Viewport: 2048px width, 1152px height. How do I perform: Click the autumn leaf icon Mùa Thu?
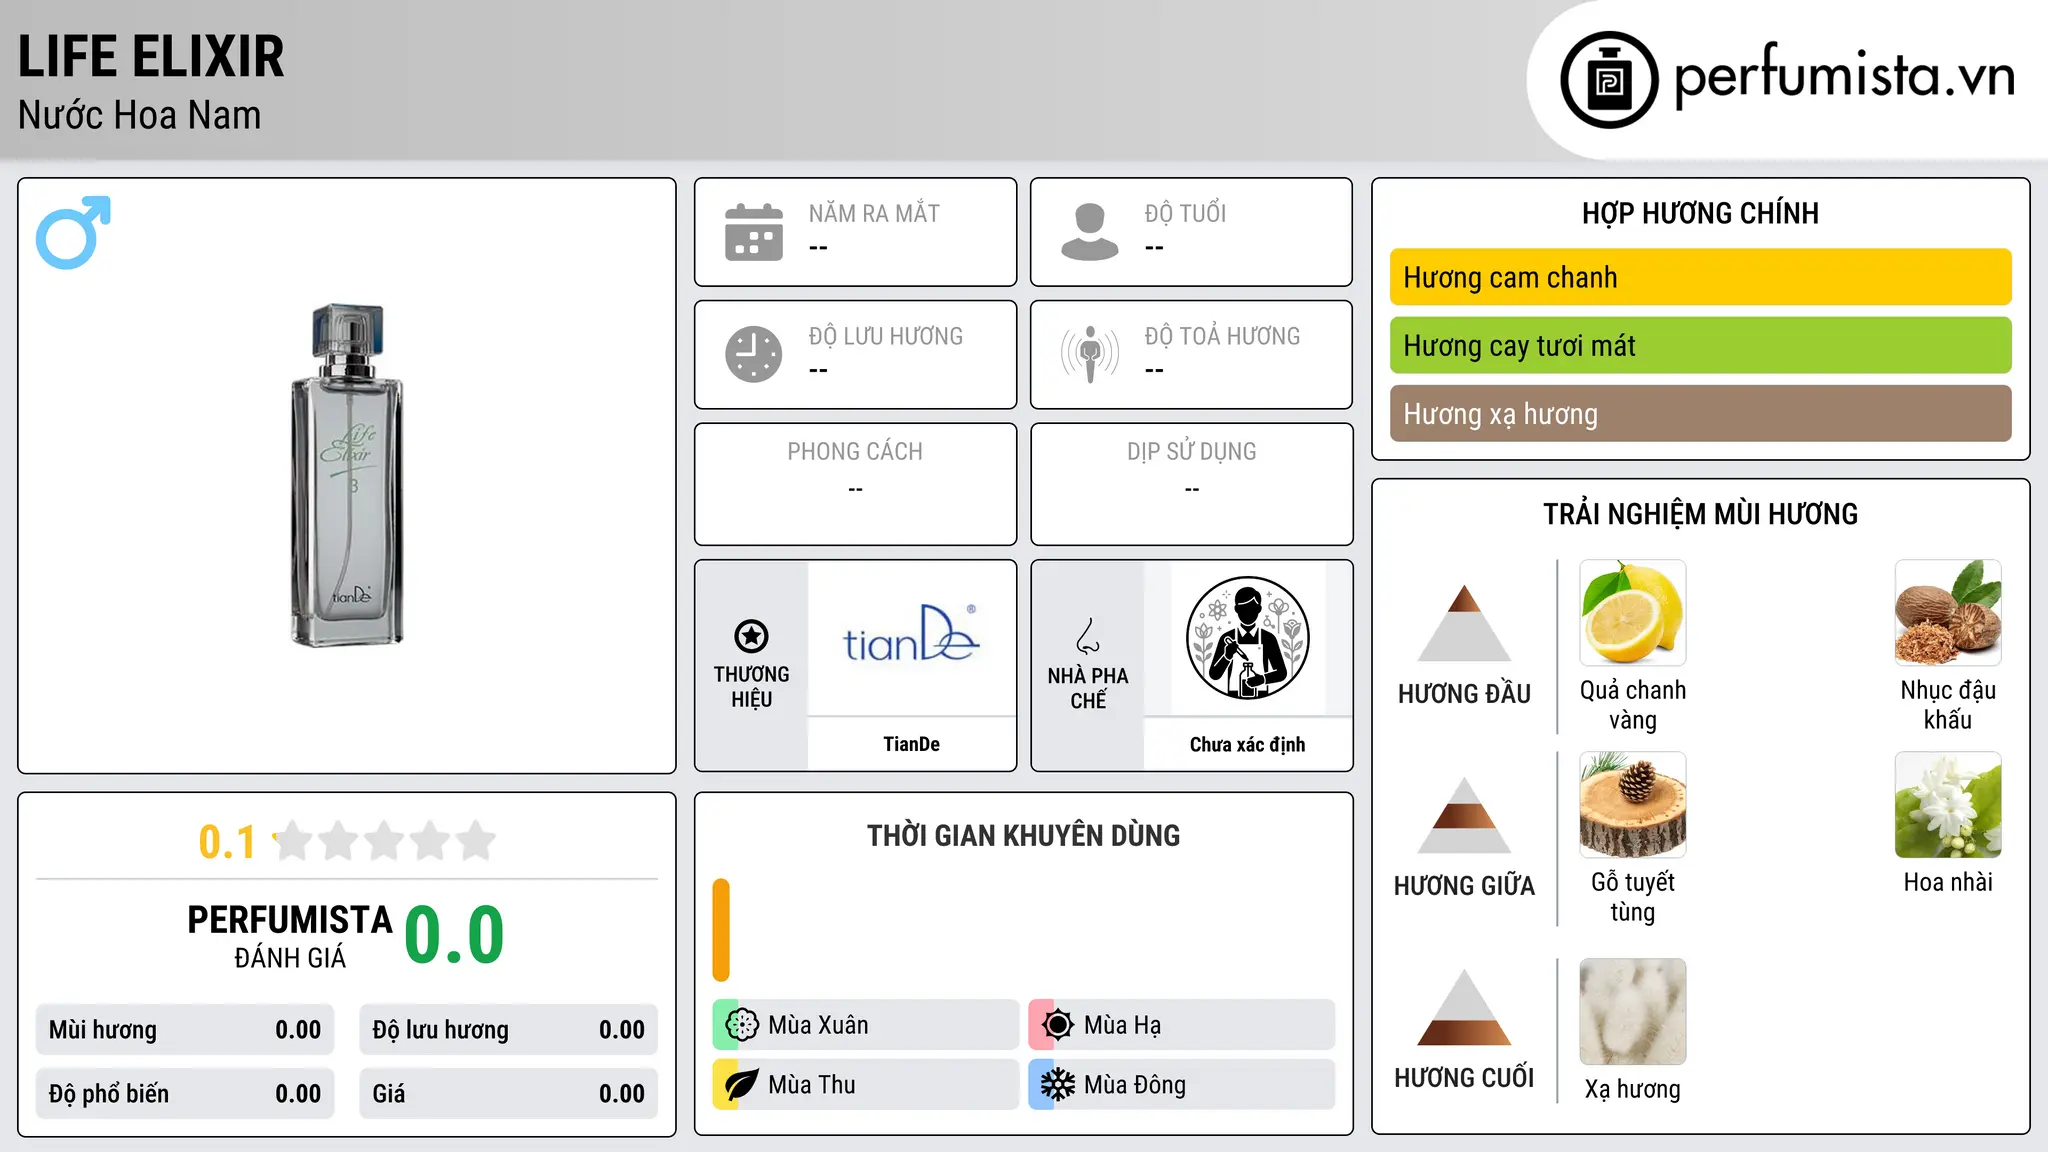(x=742, y=1085)
